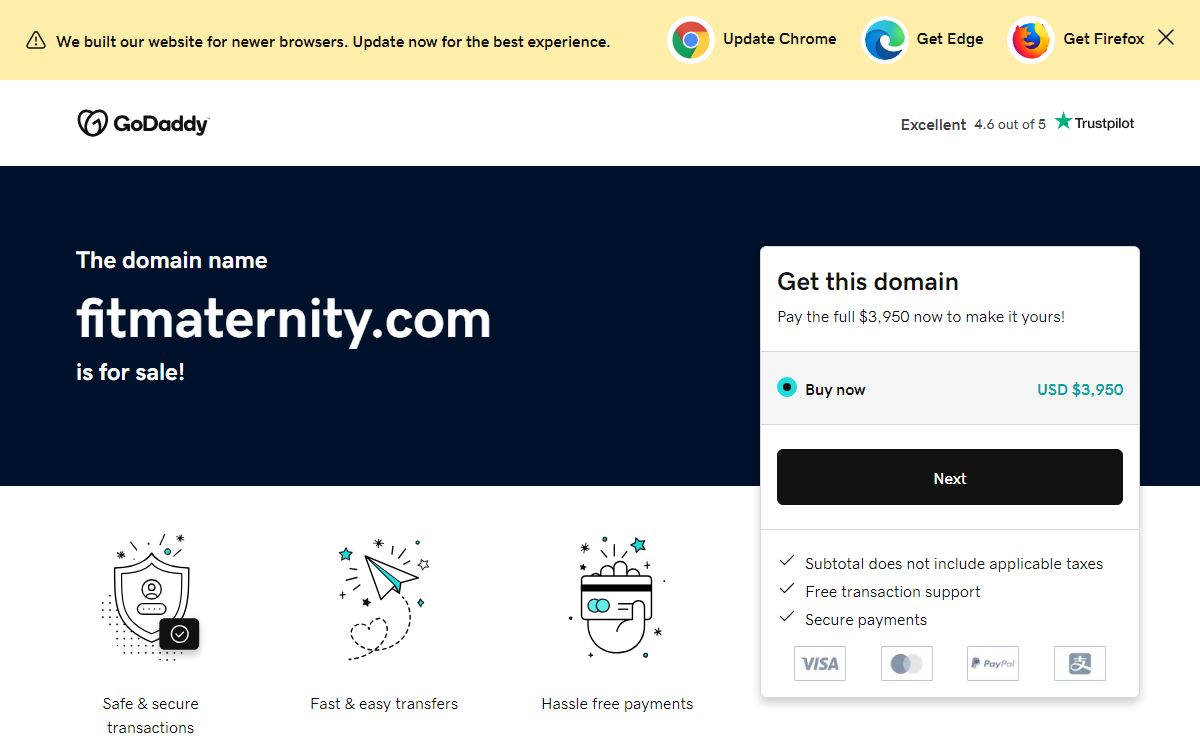Open the Trustpilot rating badge
The image size is (1200, 740).
click(1017, 123)
